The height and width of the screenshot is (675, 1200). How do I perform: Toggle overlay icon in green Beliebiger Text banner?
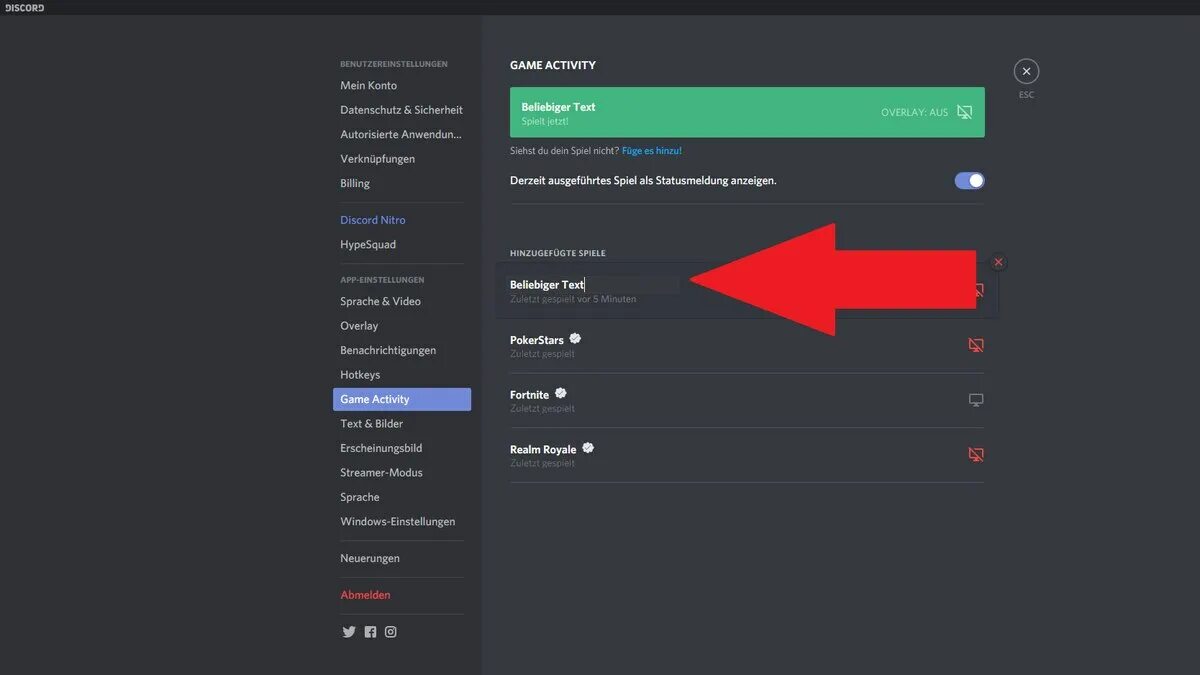pyautogui.click(x=964, y=112)
